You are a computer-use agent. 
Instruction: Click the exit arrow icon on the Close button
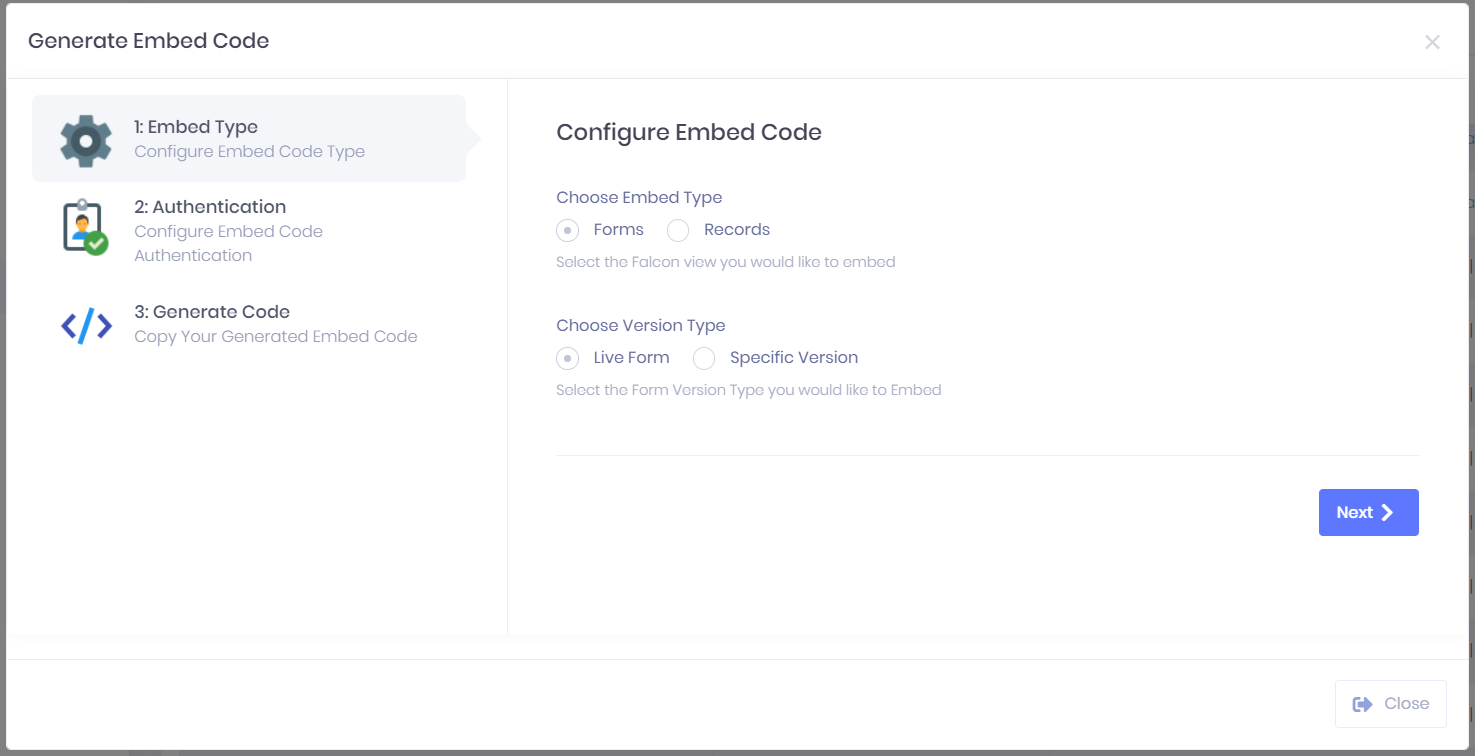pyautogui.click(x=1362, y=704)
